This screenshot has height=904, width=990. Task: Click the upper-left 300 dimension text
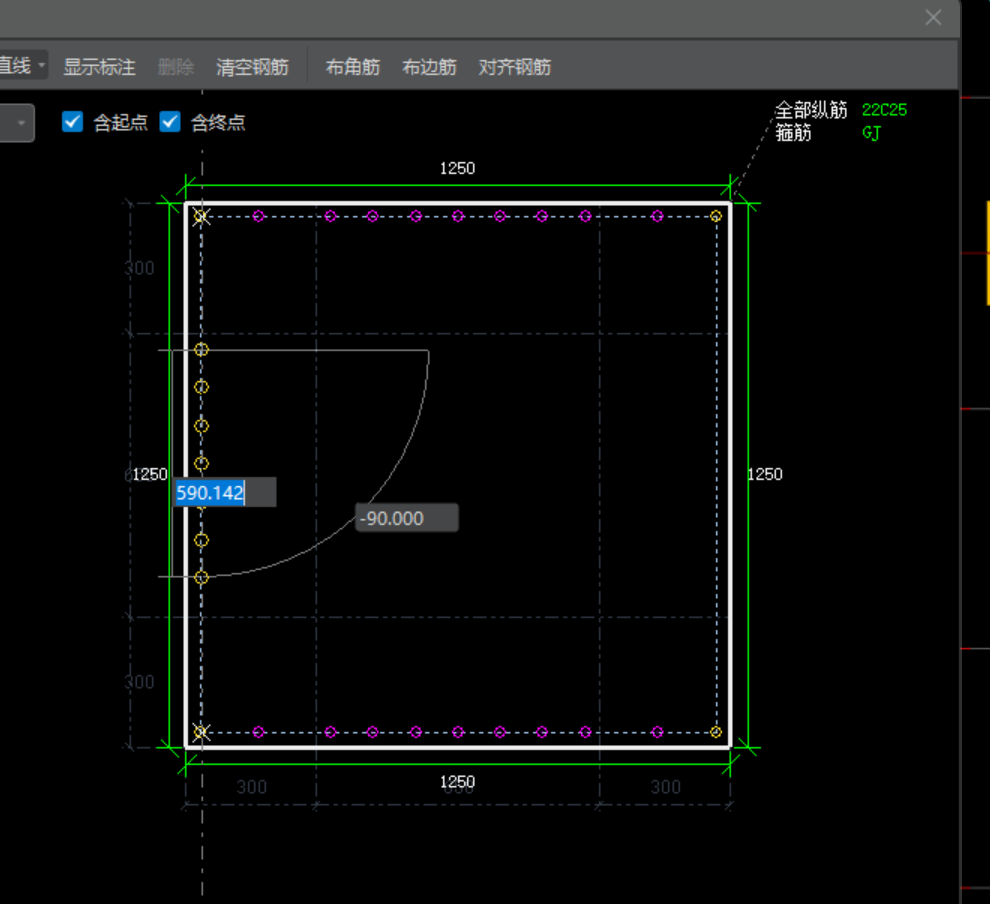point(140,268)
